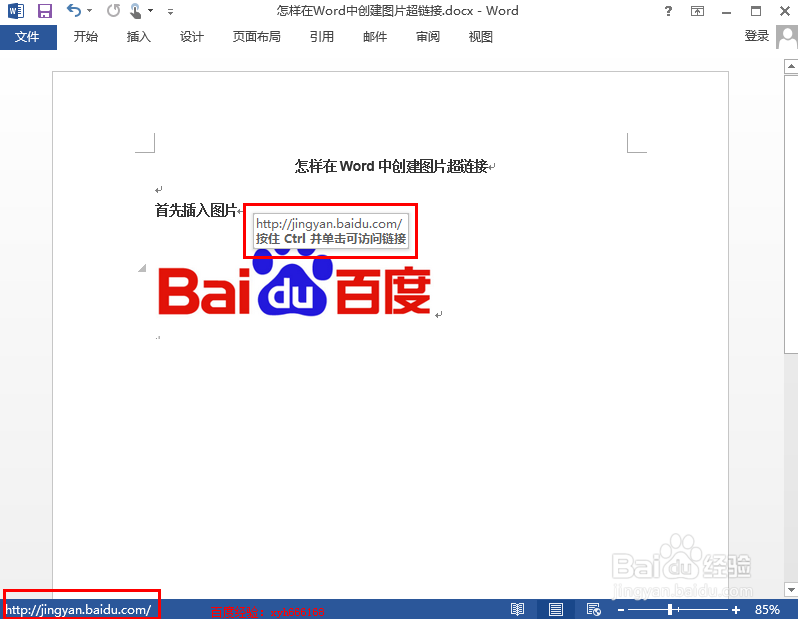Click status bar URL http://jingyan.baidu.com/
The image size is (798, 619).
pos(78,609)
